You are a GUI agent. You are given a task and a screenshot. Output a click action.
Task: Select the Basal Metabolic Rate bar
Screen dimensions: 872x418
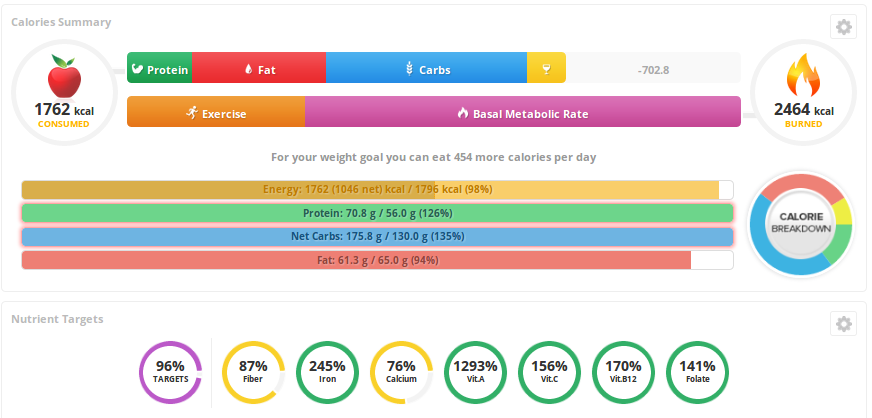(x=522, y=113)
